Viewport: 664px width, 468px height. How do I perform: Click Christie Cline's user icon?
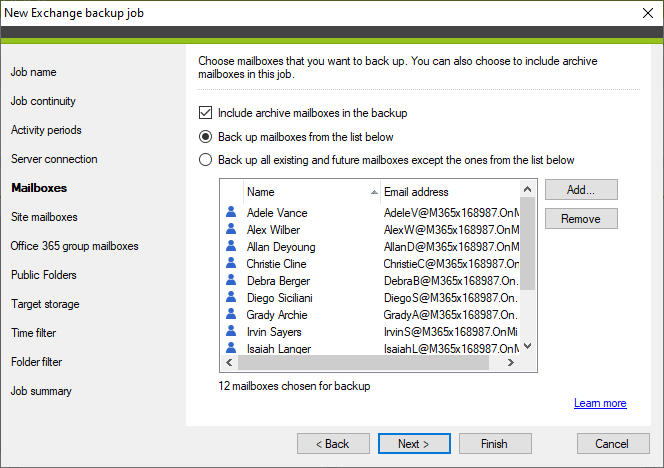231,264
